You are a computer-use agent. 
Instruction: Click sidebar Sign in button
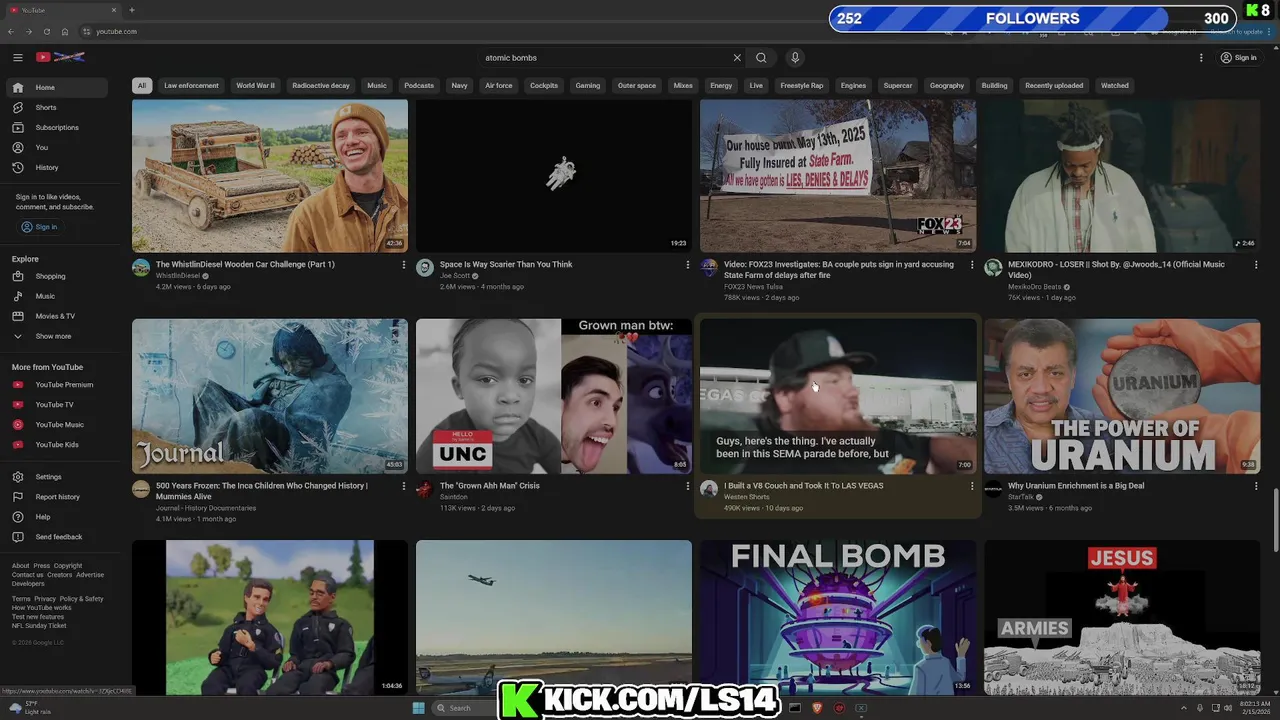coord(40,227)
